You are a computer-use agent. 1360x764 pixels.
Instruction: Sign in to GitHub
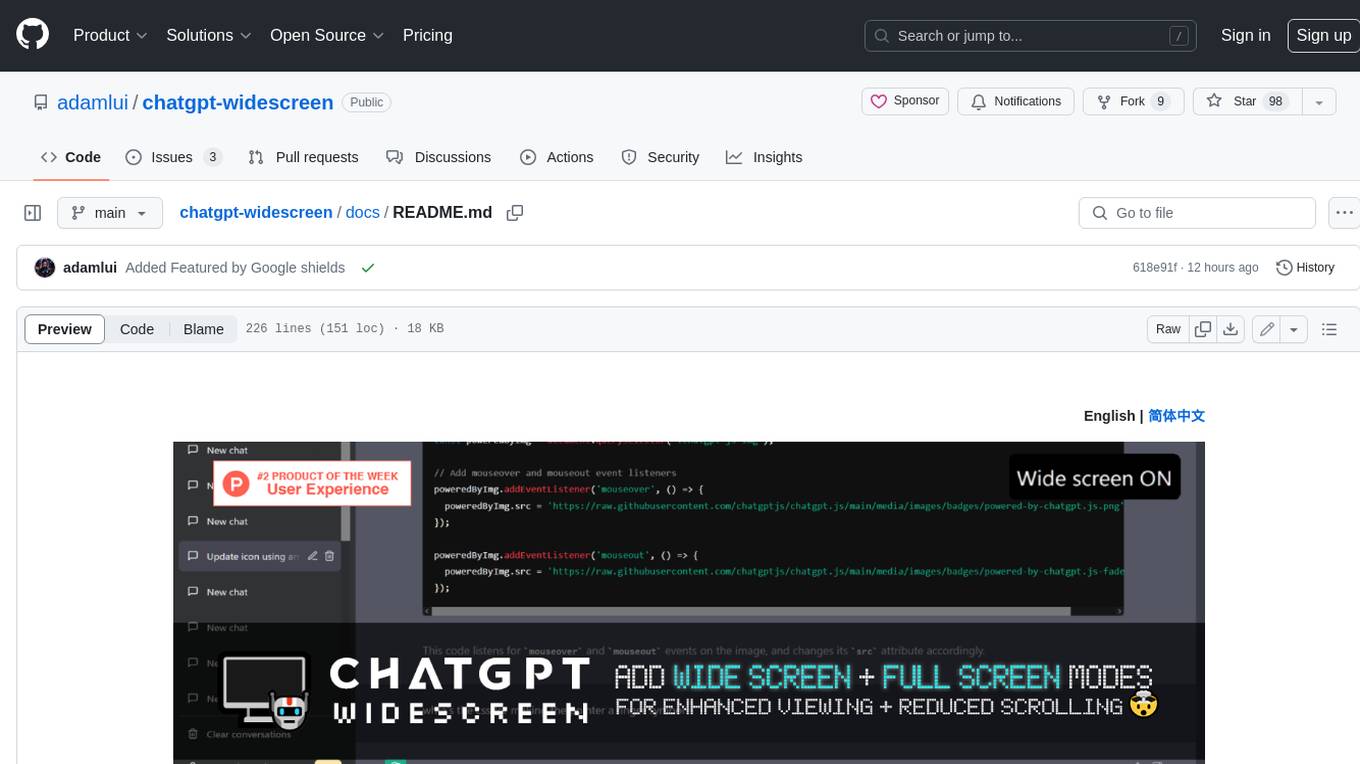click(1245, 35)
